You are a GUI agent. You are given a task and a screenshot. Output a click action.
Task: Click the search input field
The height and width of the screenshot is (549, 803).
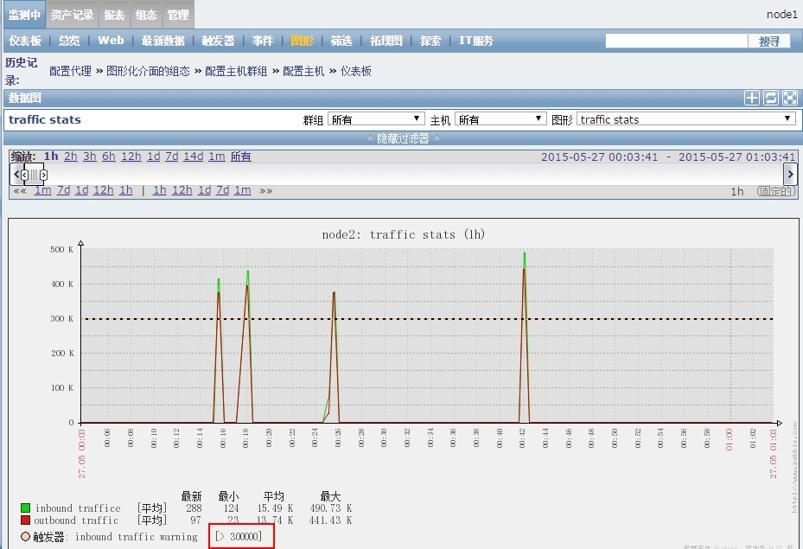pyautogui.click(x=676, y=41)
